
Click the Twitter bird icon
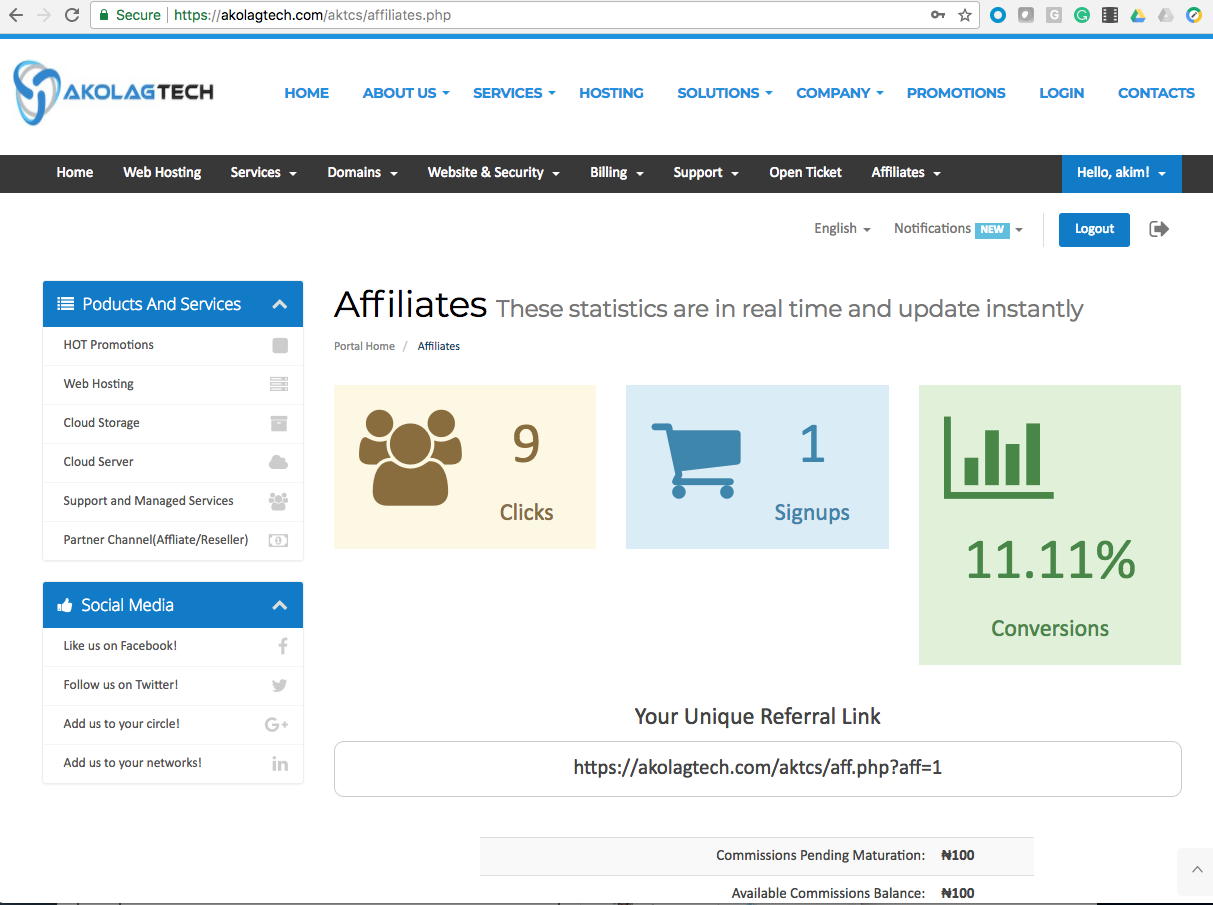279,685
